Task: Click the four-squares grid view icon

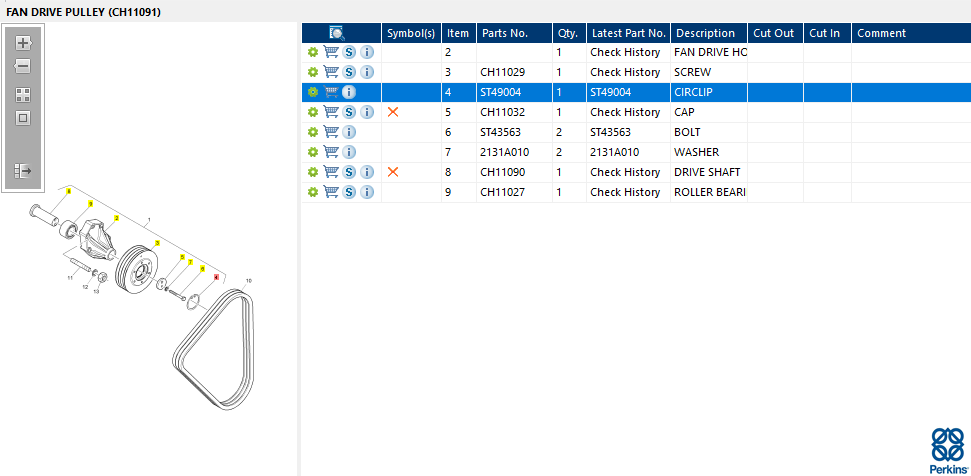Action: click(23, 95)
